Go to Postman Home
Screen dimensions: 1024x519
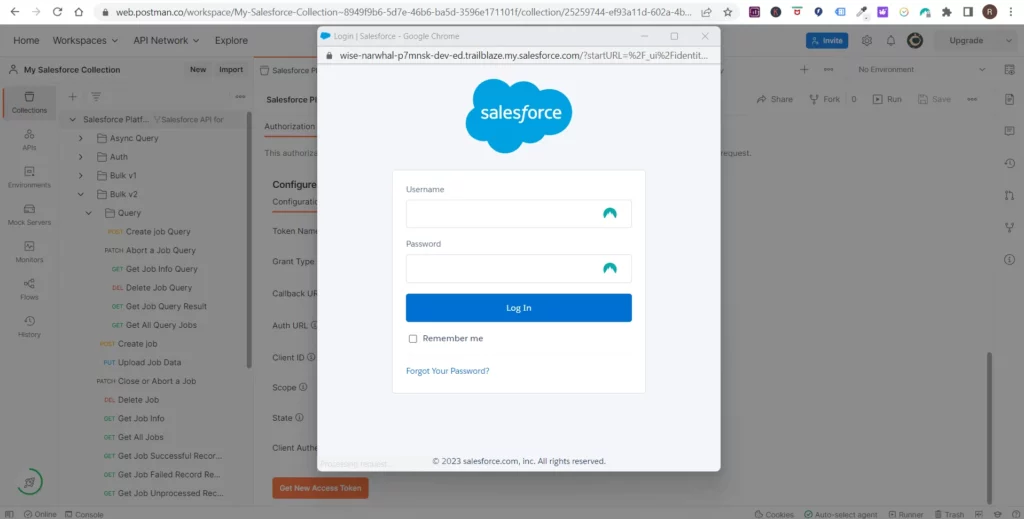click(26, 40)
